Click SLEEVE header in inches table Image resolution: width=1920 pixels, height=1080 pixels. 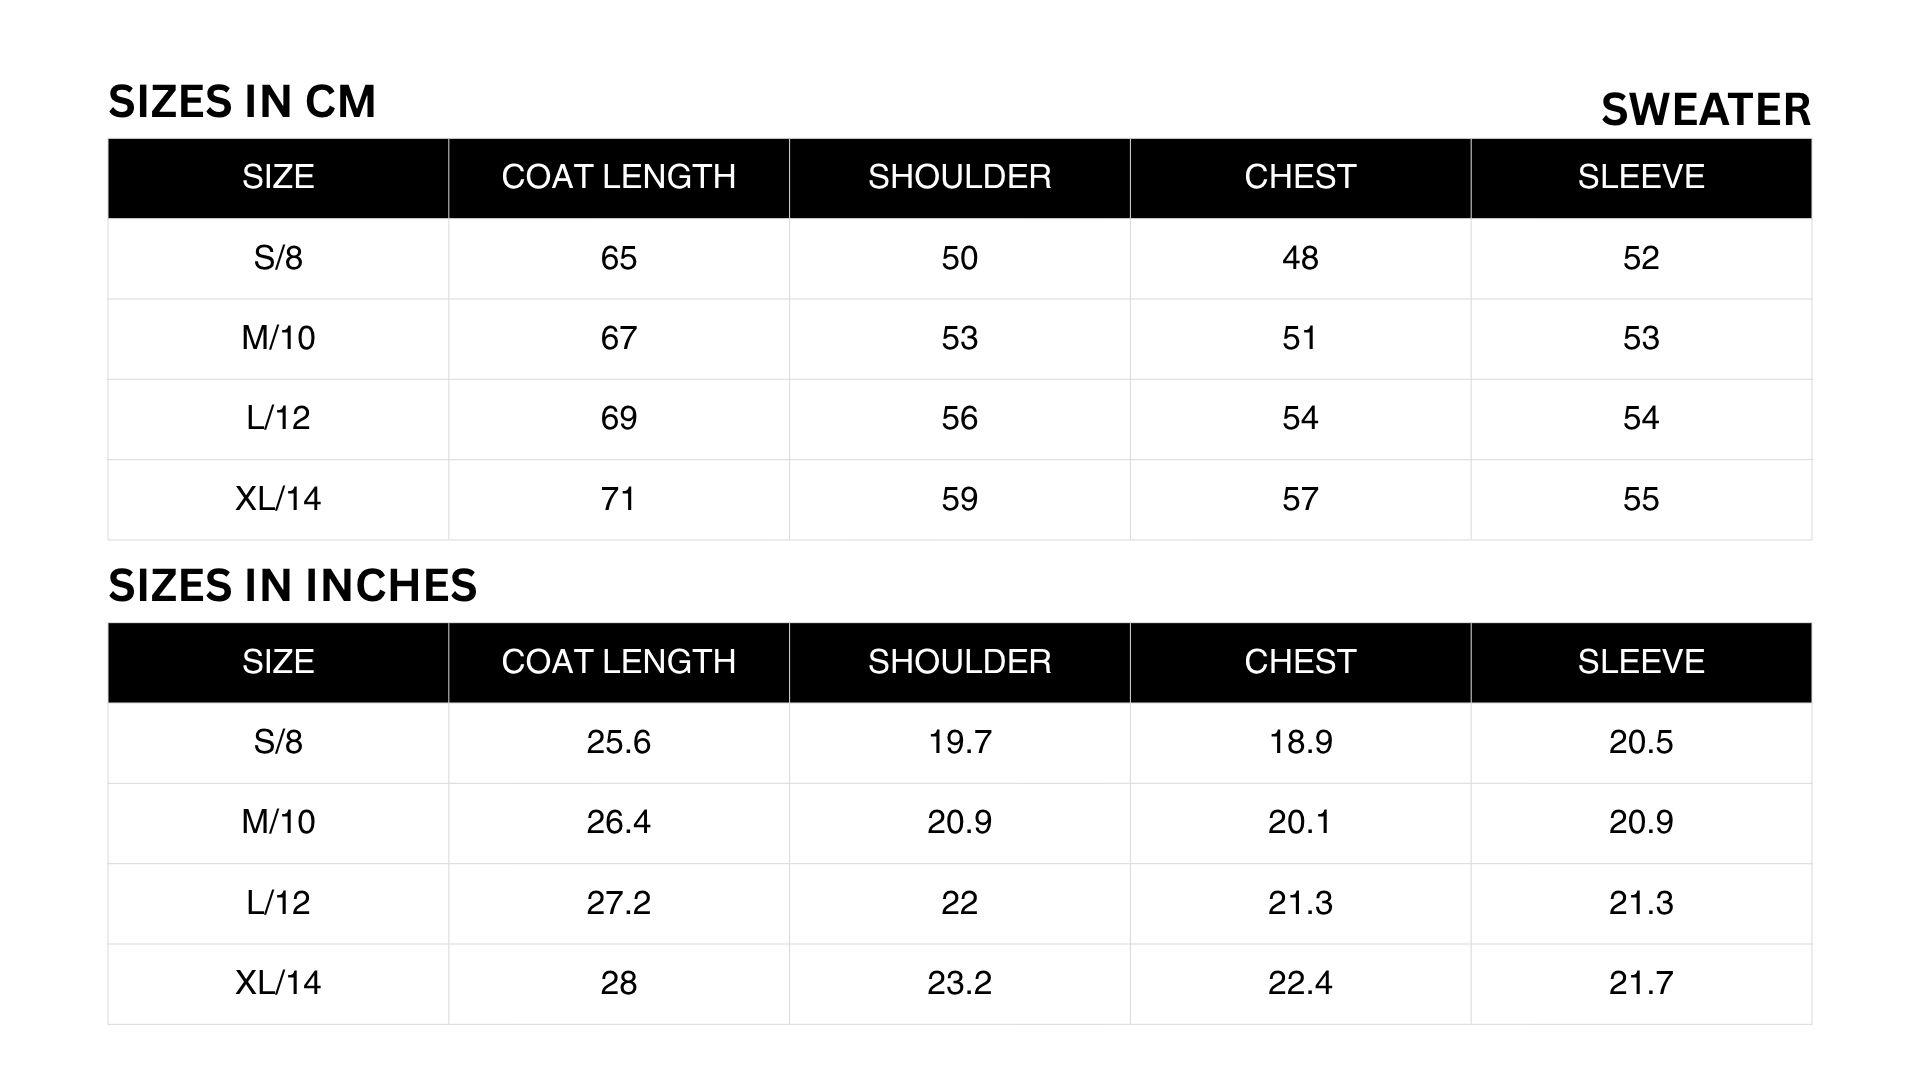pyautogui.click(x=1640, y=662)
